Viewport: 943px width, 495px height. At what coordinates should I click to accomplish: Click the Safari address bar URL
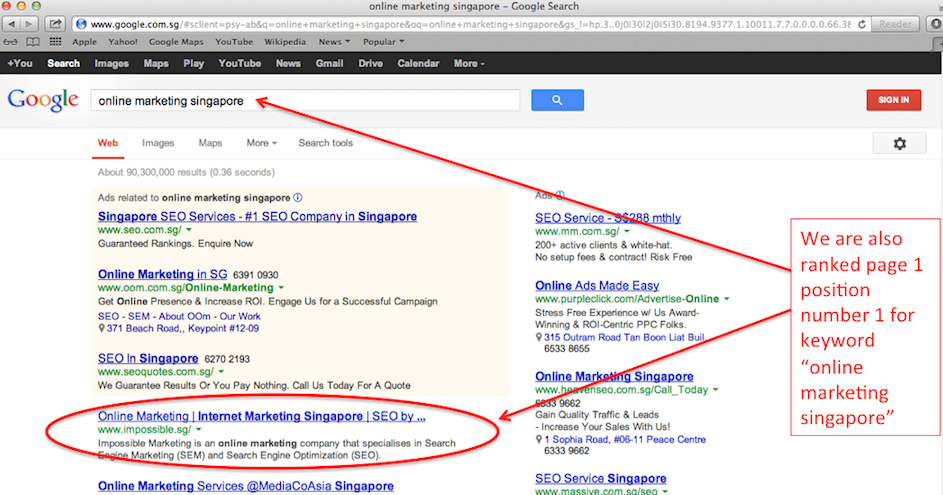tap(470, 25)
